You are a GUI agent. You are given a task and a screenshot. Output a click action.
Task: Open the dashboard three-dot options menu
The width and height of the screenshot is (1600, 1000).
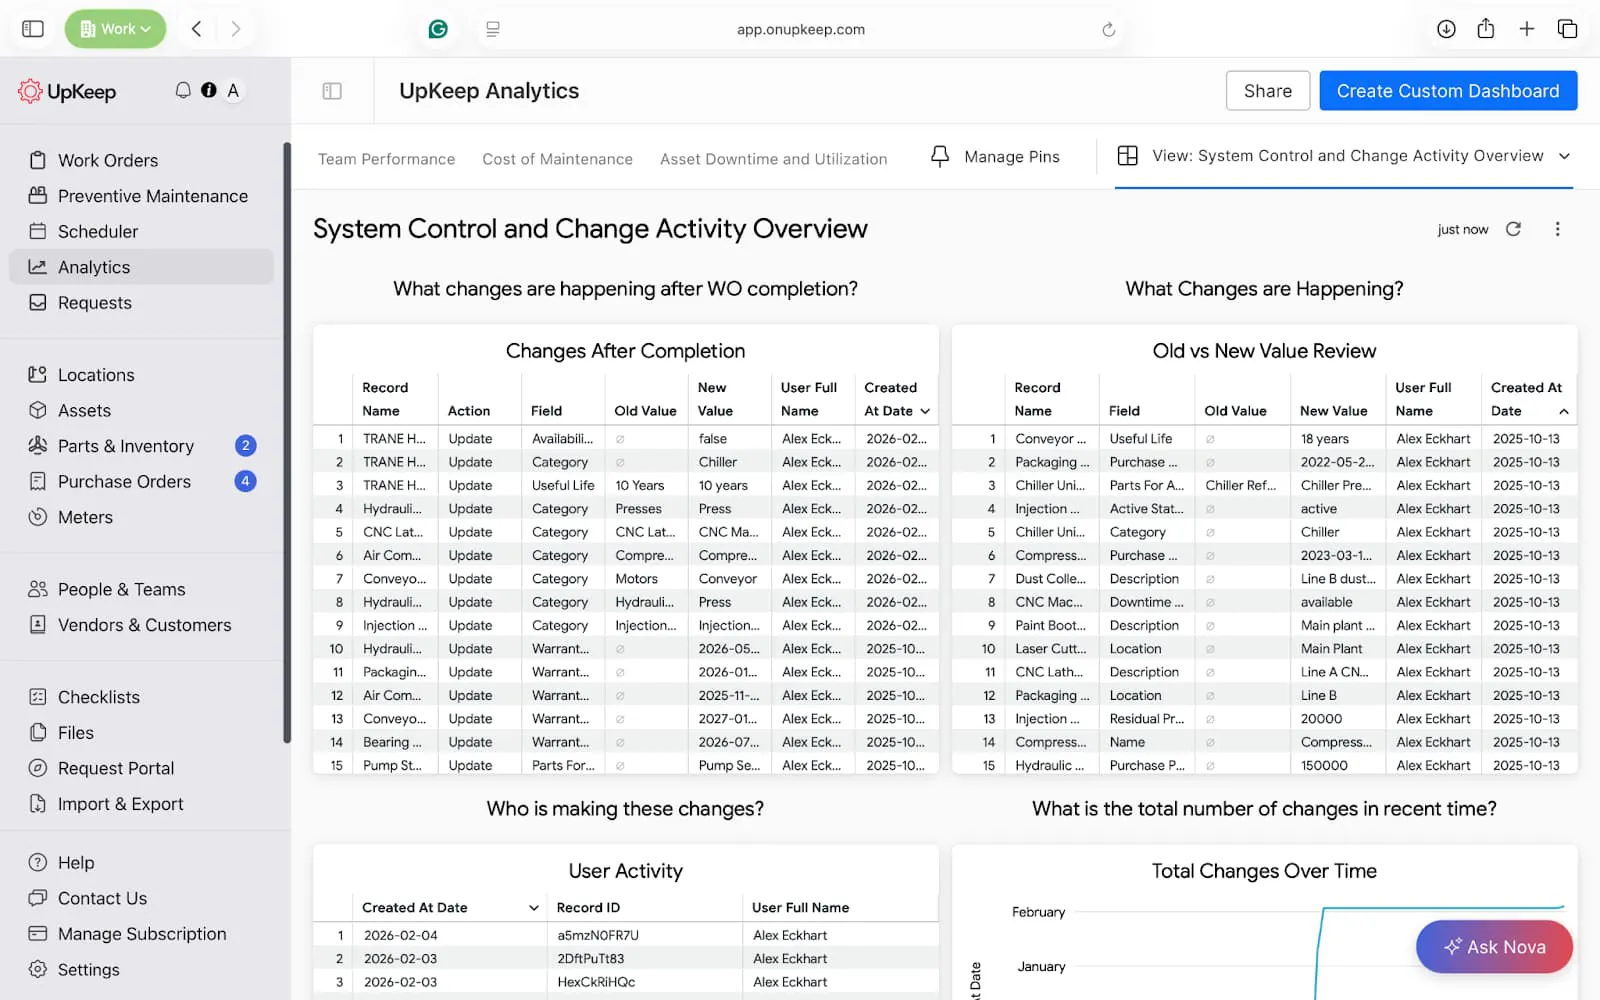click(x=1557, y=229)
